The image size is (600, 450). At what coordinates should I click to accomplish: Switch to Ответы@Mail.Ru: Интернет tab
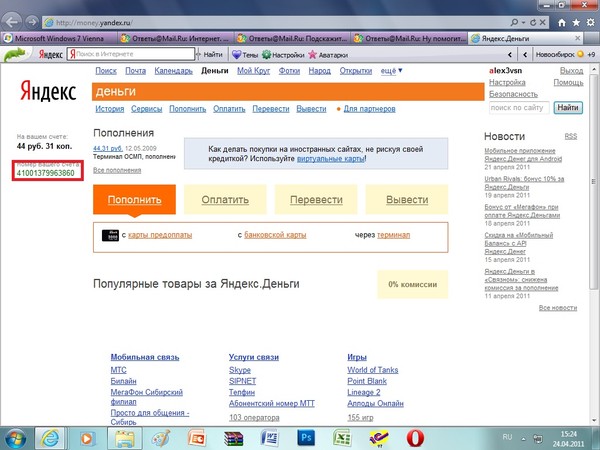coord(175,38)
